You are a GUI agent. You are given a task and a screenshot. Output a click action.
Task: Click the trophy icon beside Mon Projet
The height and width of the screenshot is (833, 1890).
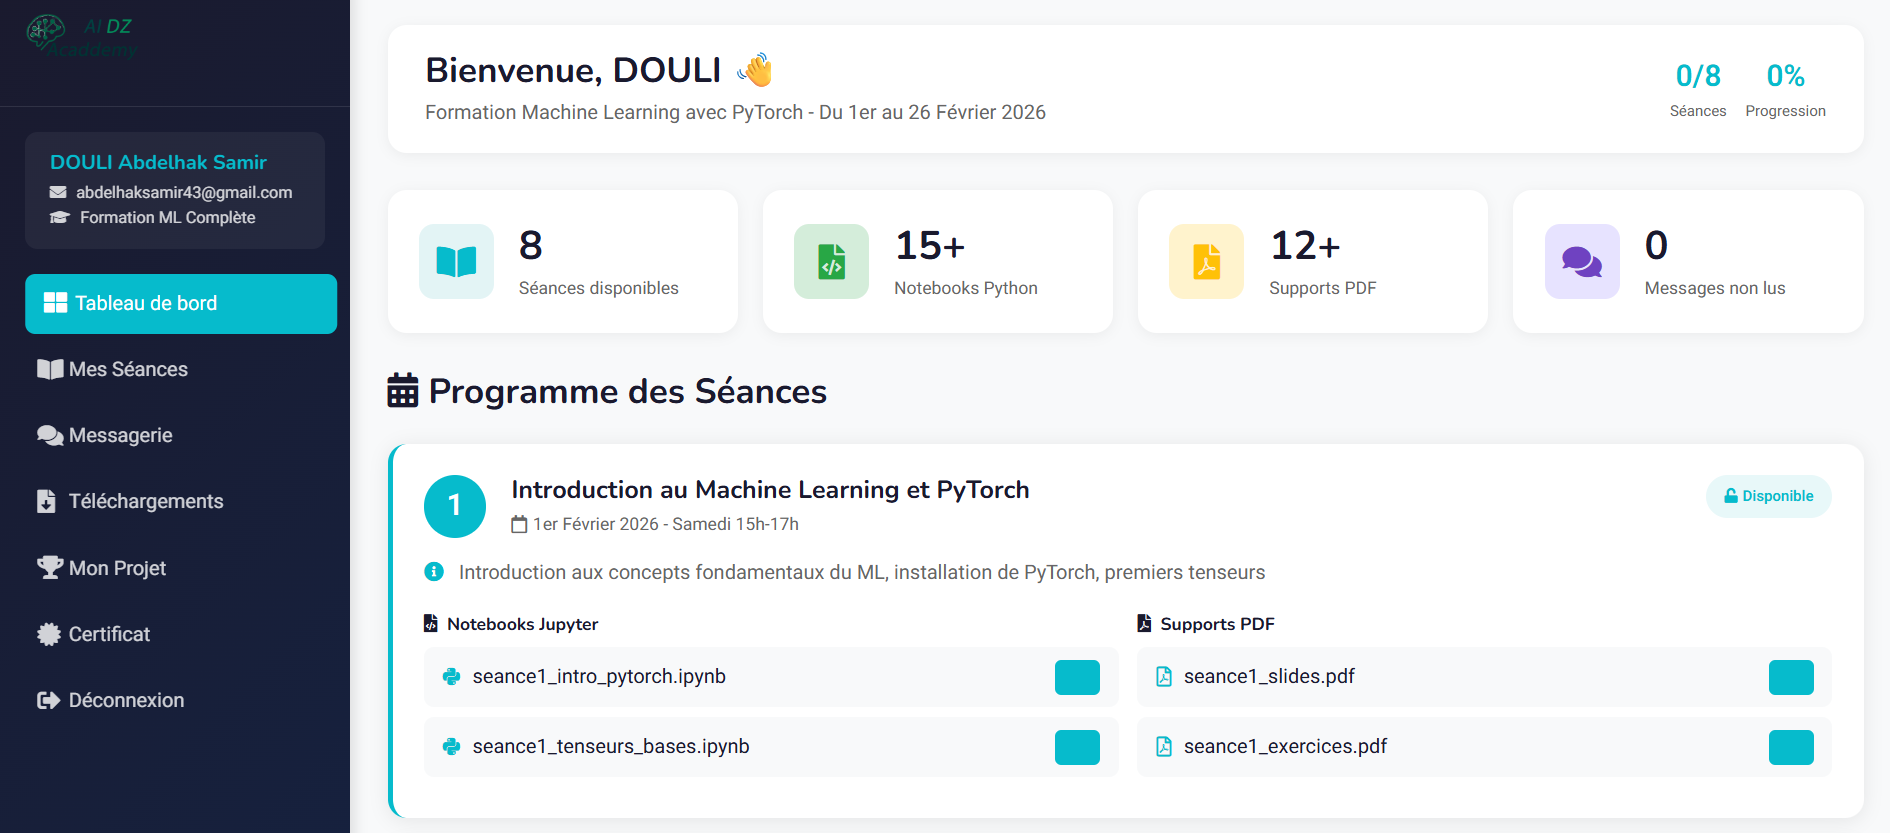50,567
